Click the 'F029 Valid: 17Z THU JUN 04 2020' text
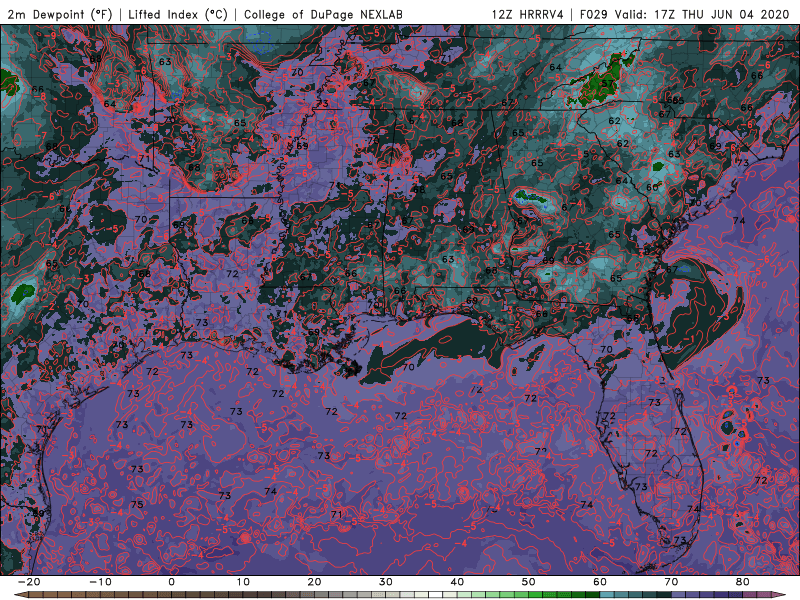Viewport: 800px width, 600px height. pyautogui.click(x=685, y=14)
